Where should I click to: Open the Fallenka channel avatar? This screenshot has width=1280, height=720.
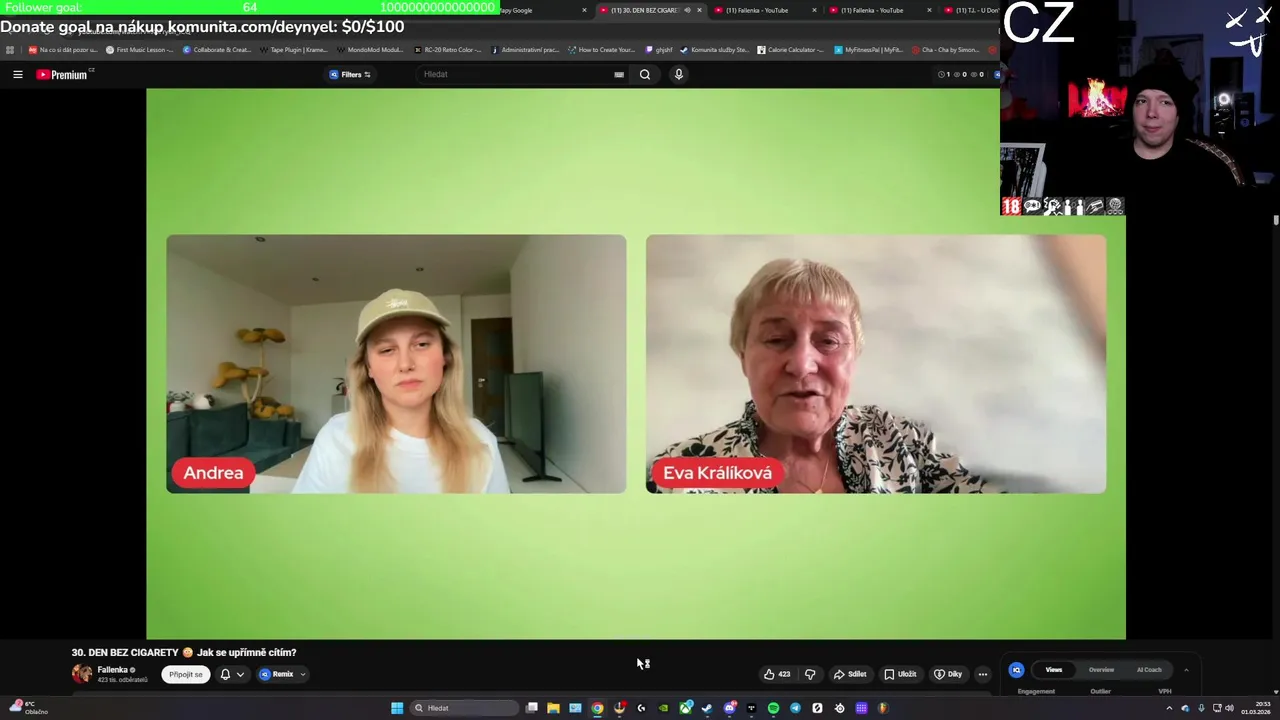(x=82, y=674)
